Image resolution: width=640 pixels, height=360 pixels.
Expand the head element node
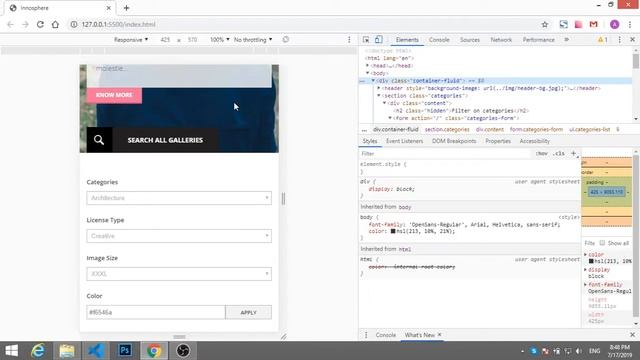coord(367,66)
